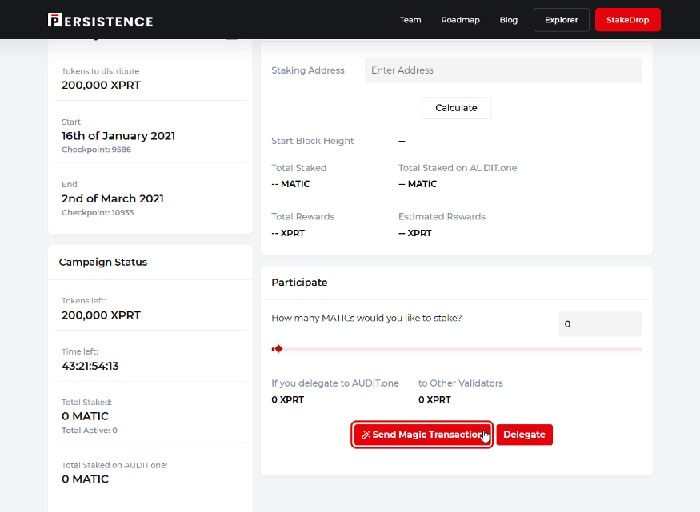Select the Total Staked on AUDIT.one '0 MATIC' value
The image size is (700, 512).
[x=85, y=479]
